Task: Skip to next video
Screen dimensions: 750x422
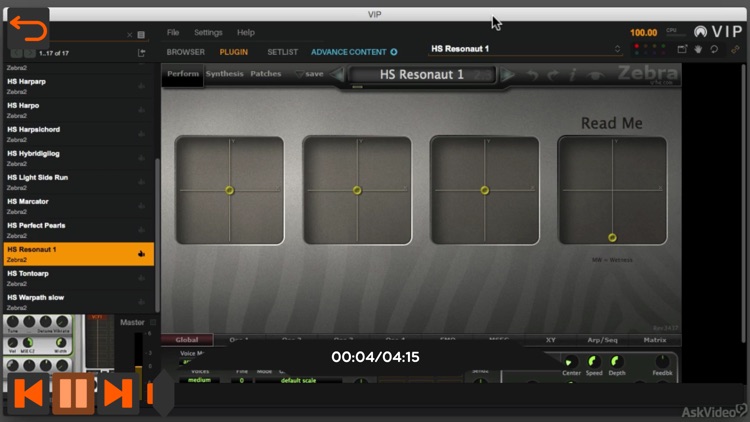Action: [118, 394]
